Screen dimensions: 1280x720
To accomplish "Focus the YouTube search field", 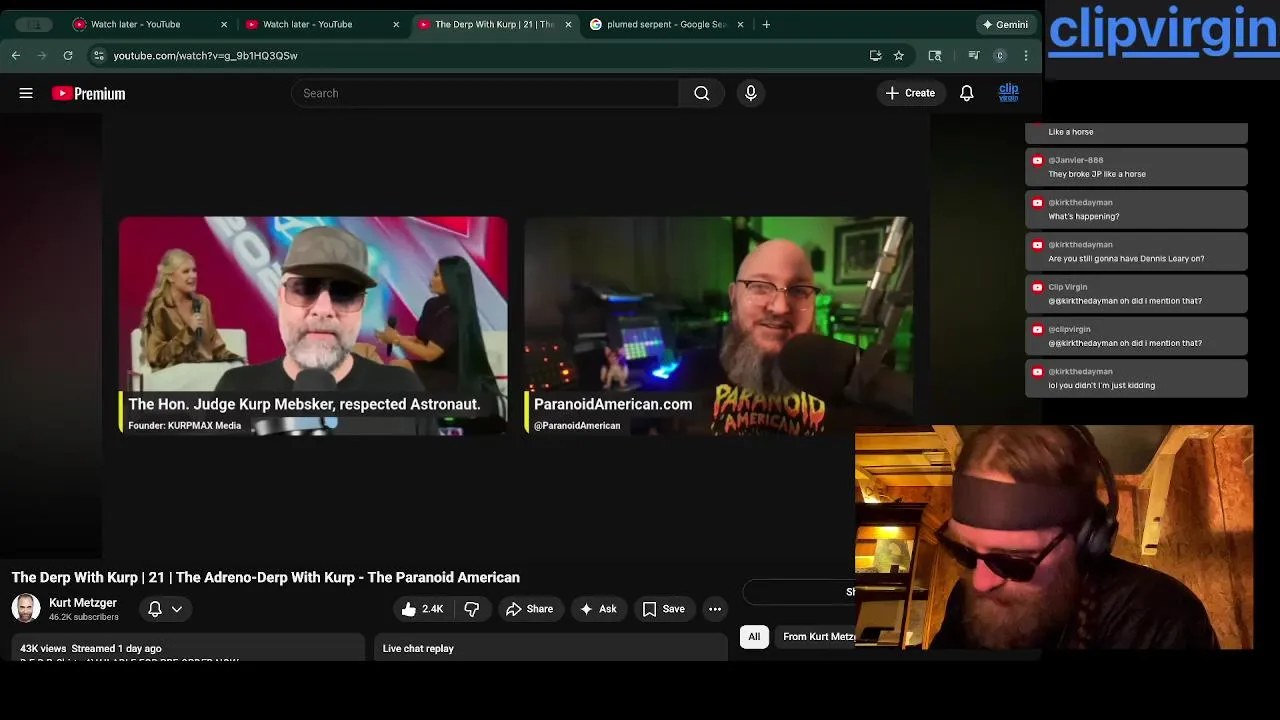I will point(485,93).
